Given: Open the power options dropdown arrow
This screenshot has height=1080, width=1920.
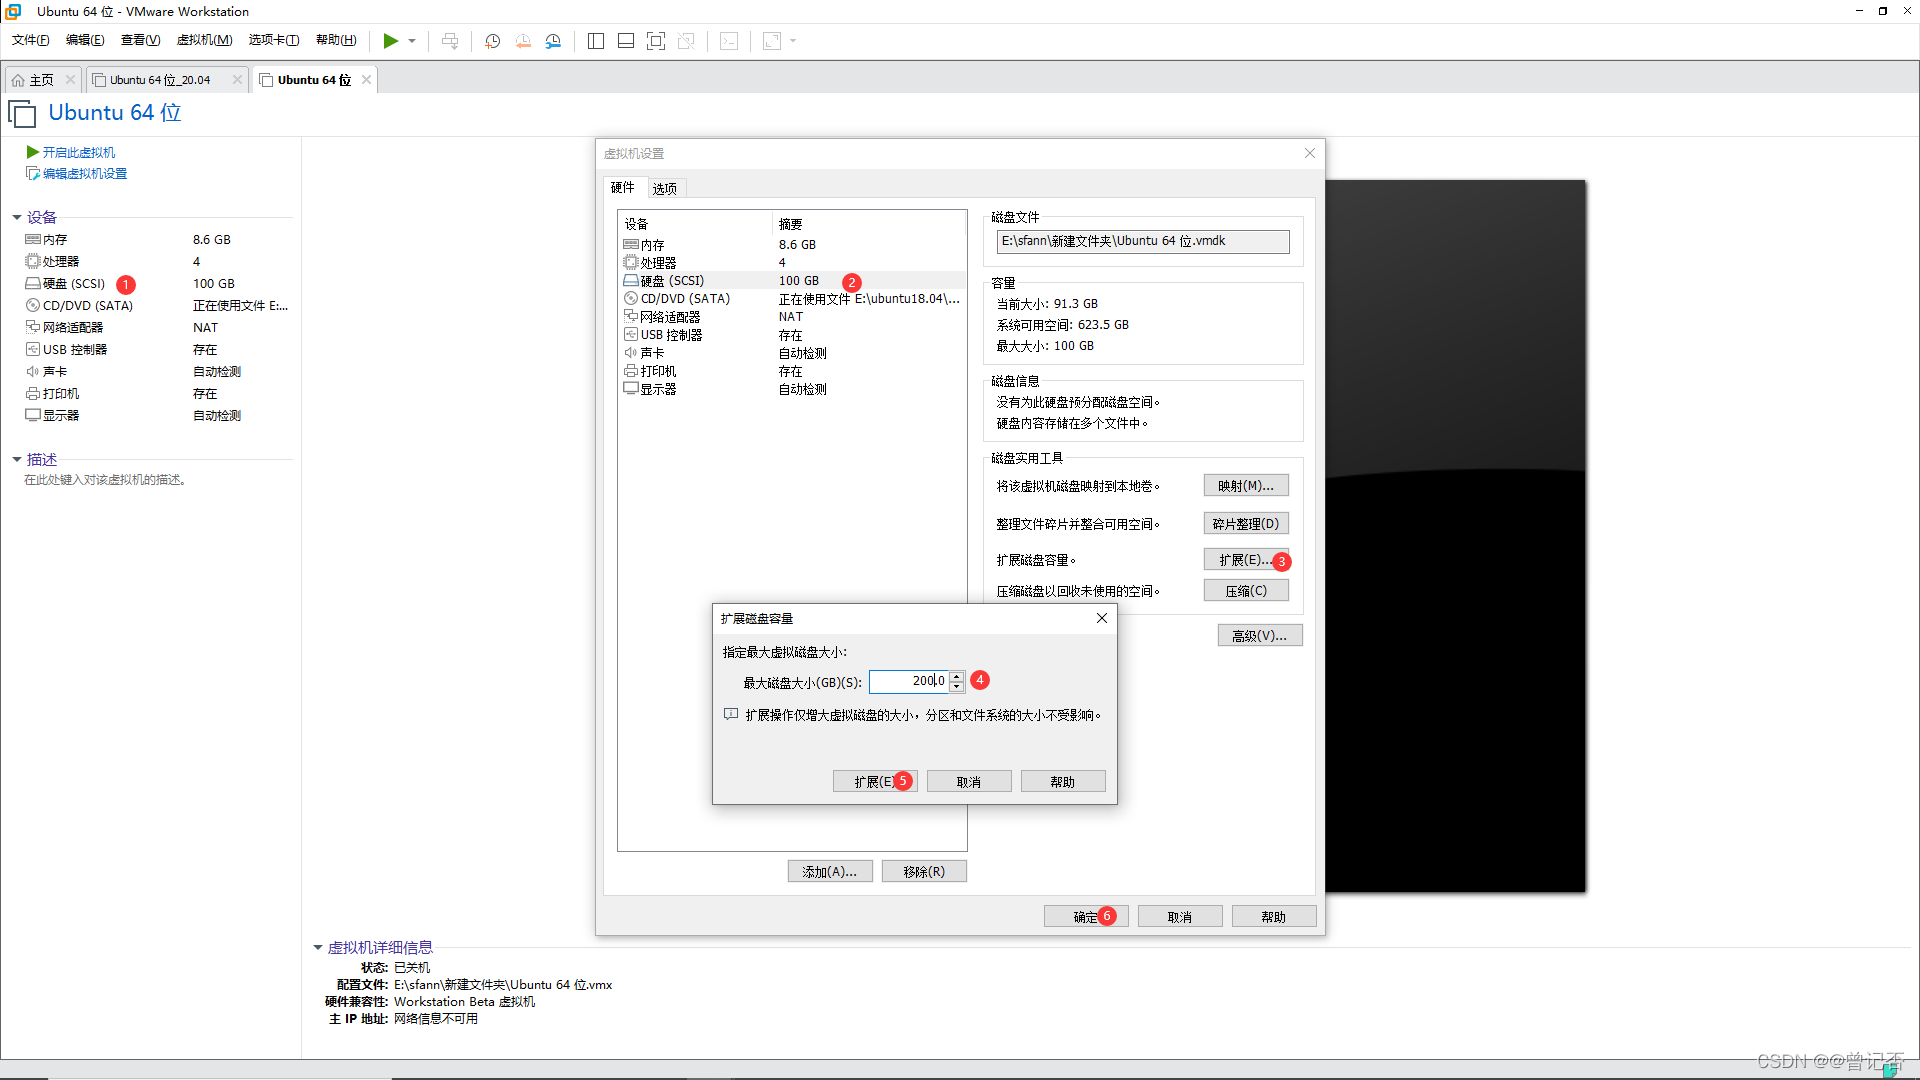Looking at the screenshot, I should (412, 41).
